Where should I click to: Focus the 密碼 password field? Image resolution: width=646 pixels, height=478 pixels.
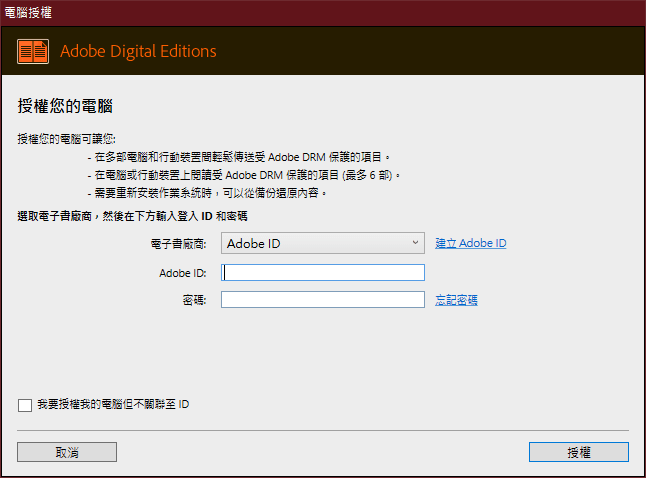[x=323, y=300]
